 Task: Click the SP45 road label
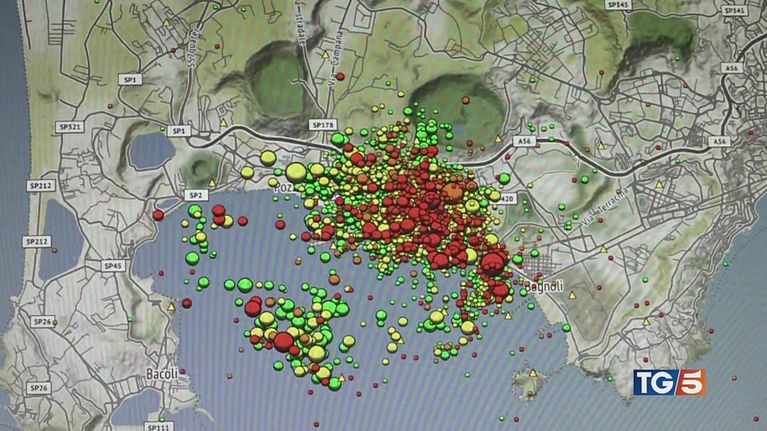pyautogui.click(x=113, y=265)
